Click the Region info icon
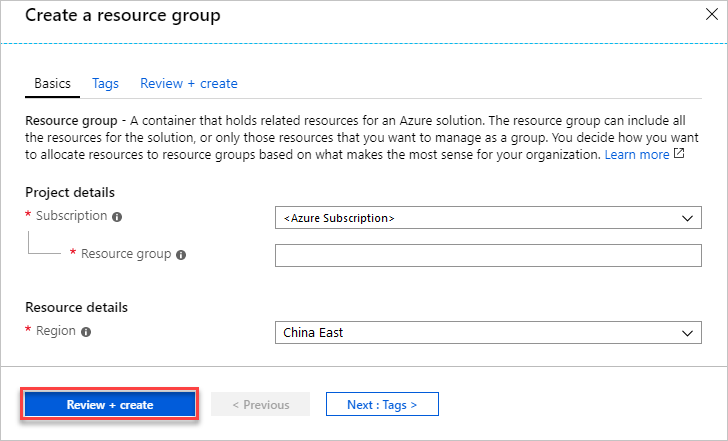Screen dimensions: 728x441 [x=86, y=332]
